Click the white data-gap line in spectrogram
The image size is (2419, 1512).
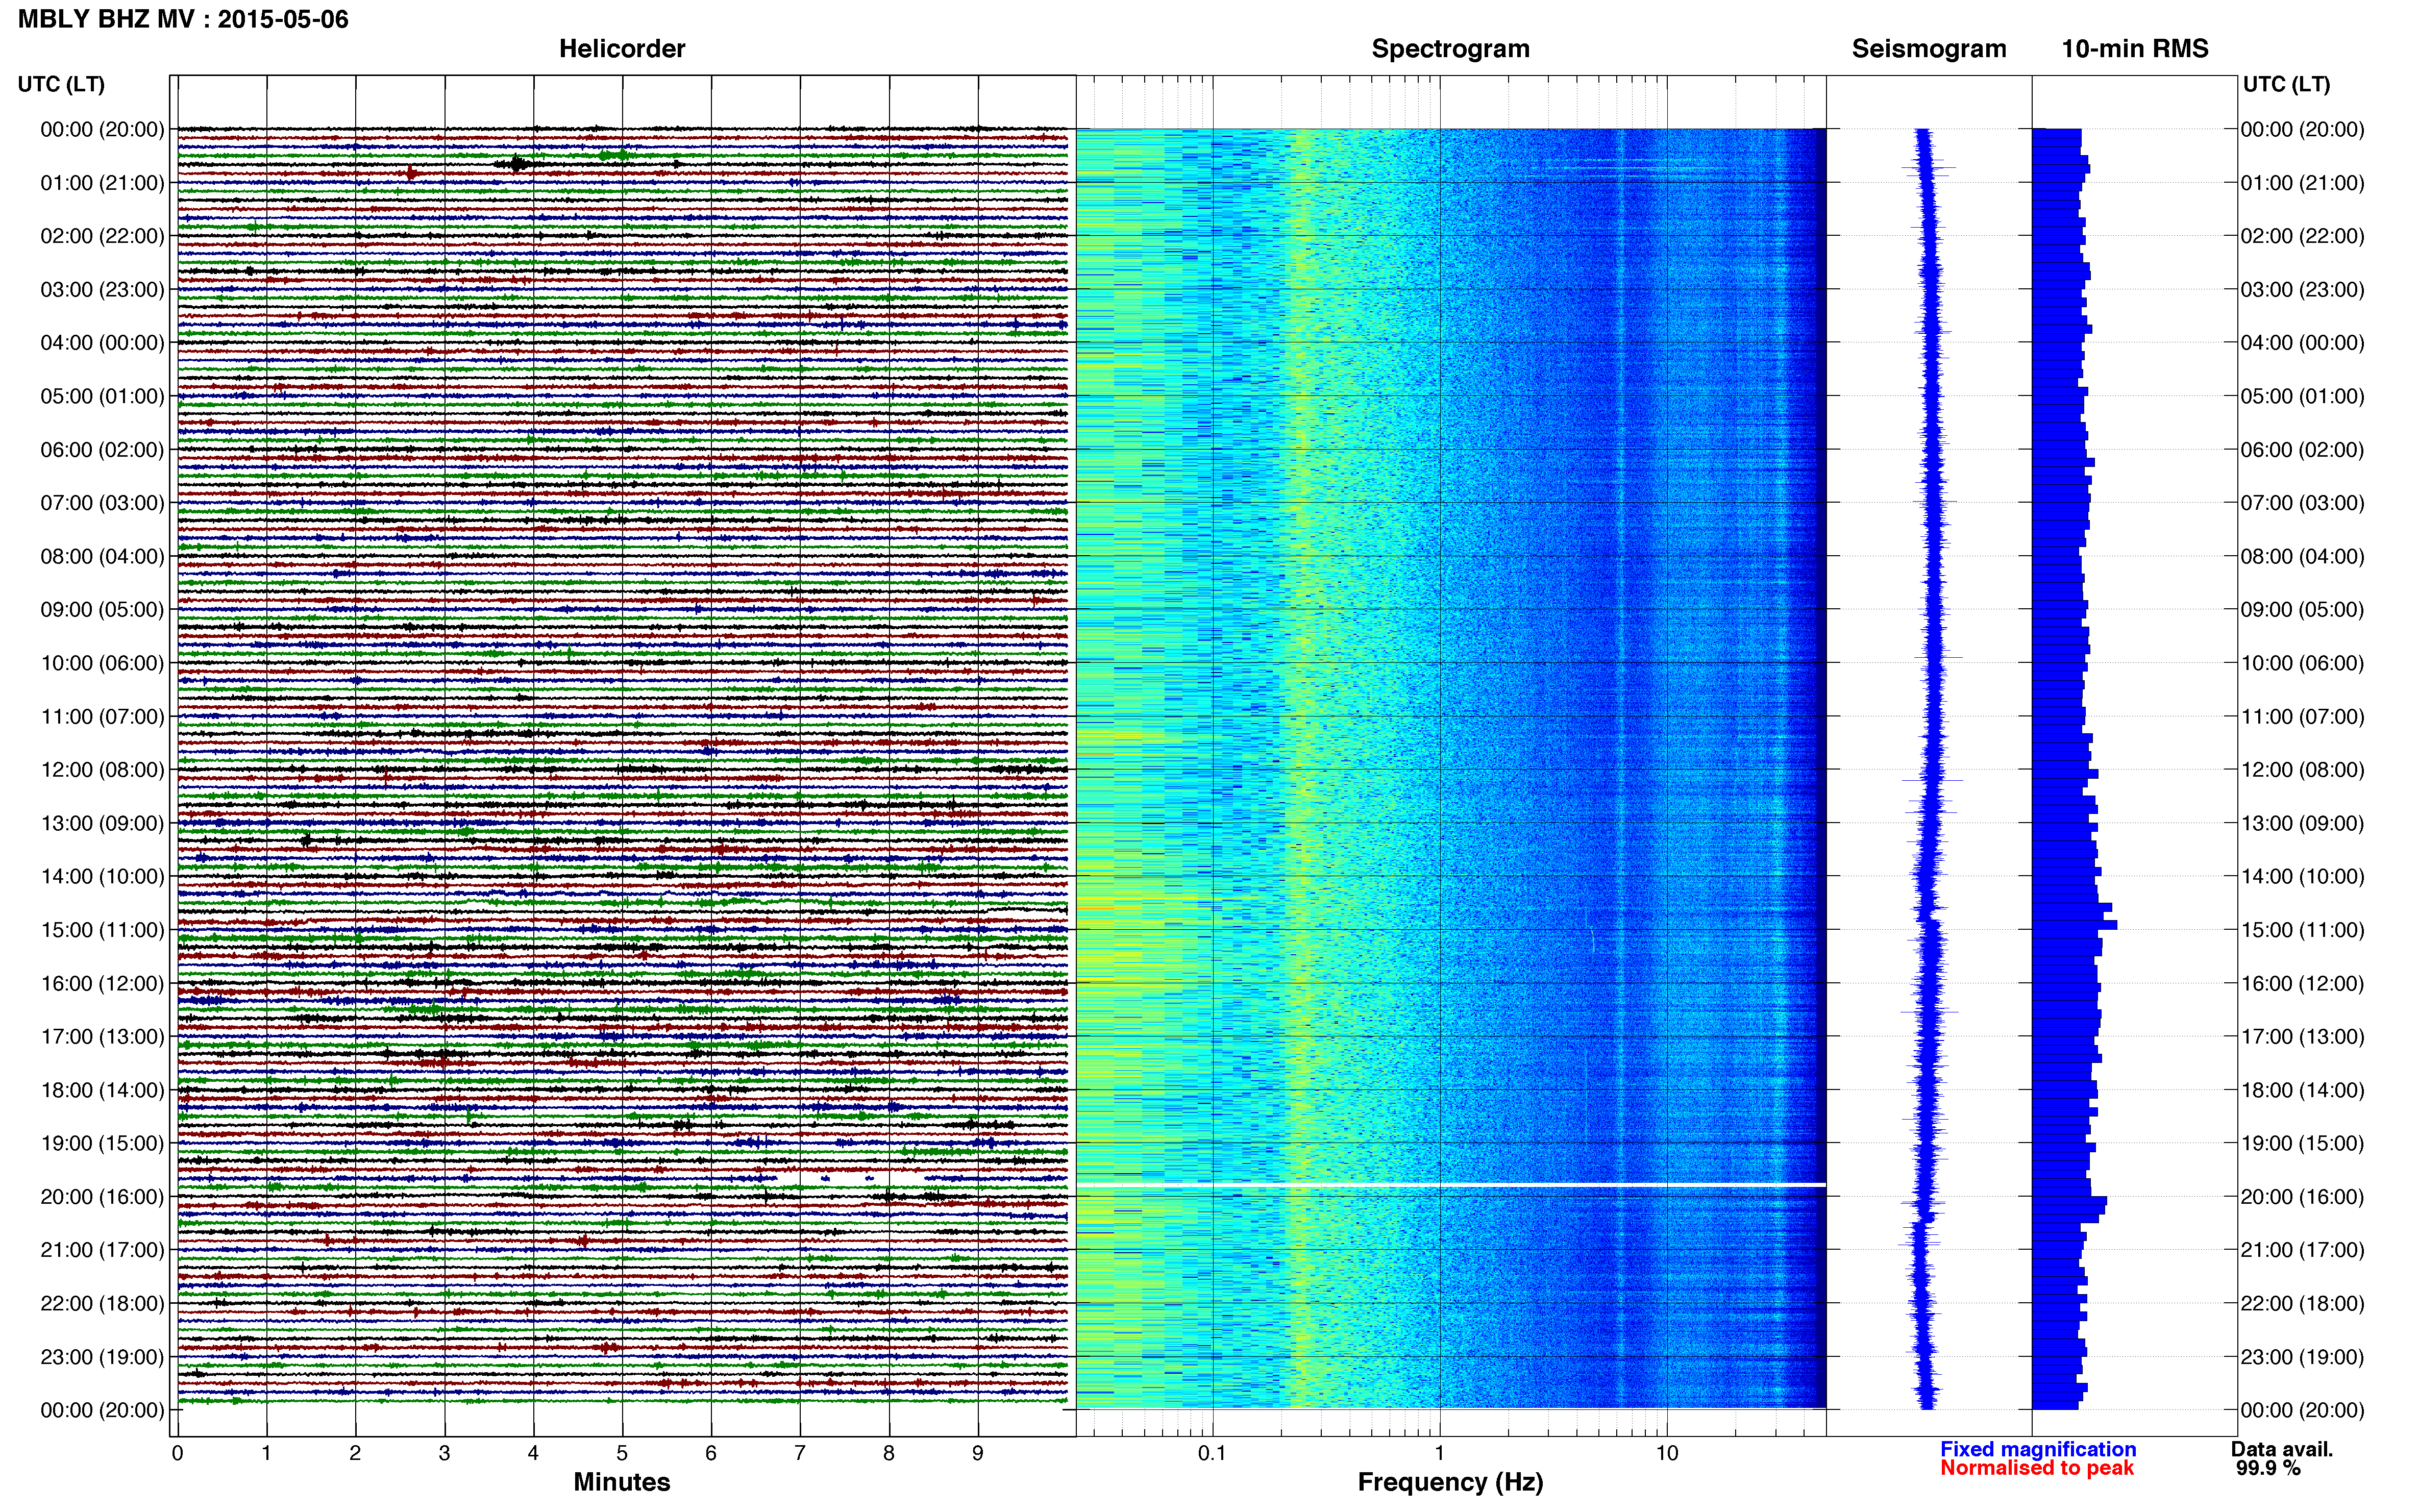click(x=1451, y=1185)
